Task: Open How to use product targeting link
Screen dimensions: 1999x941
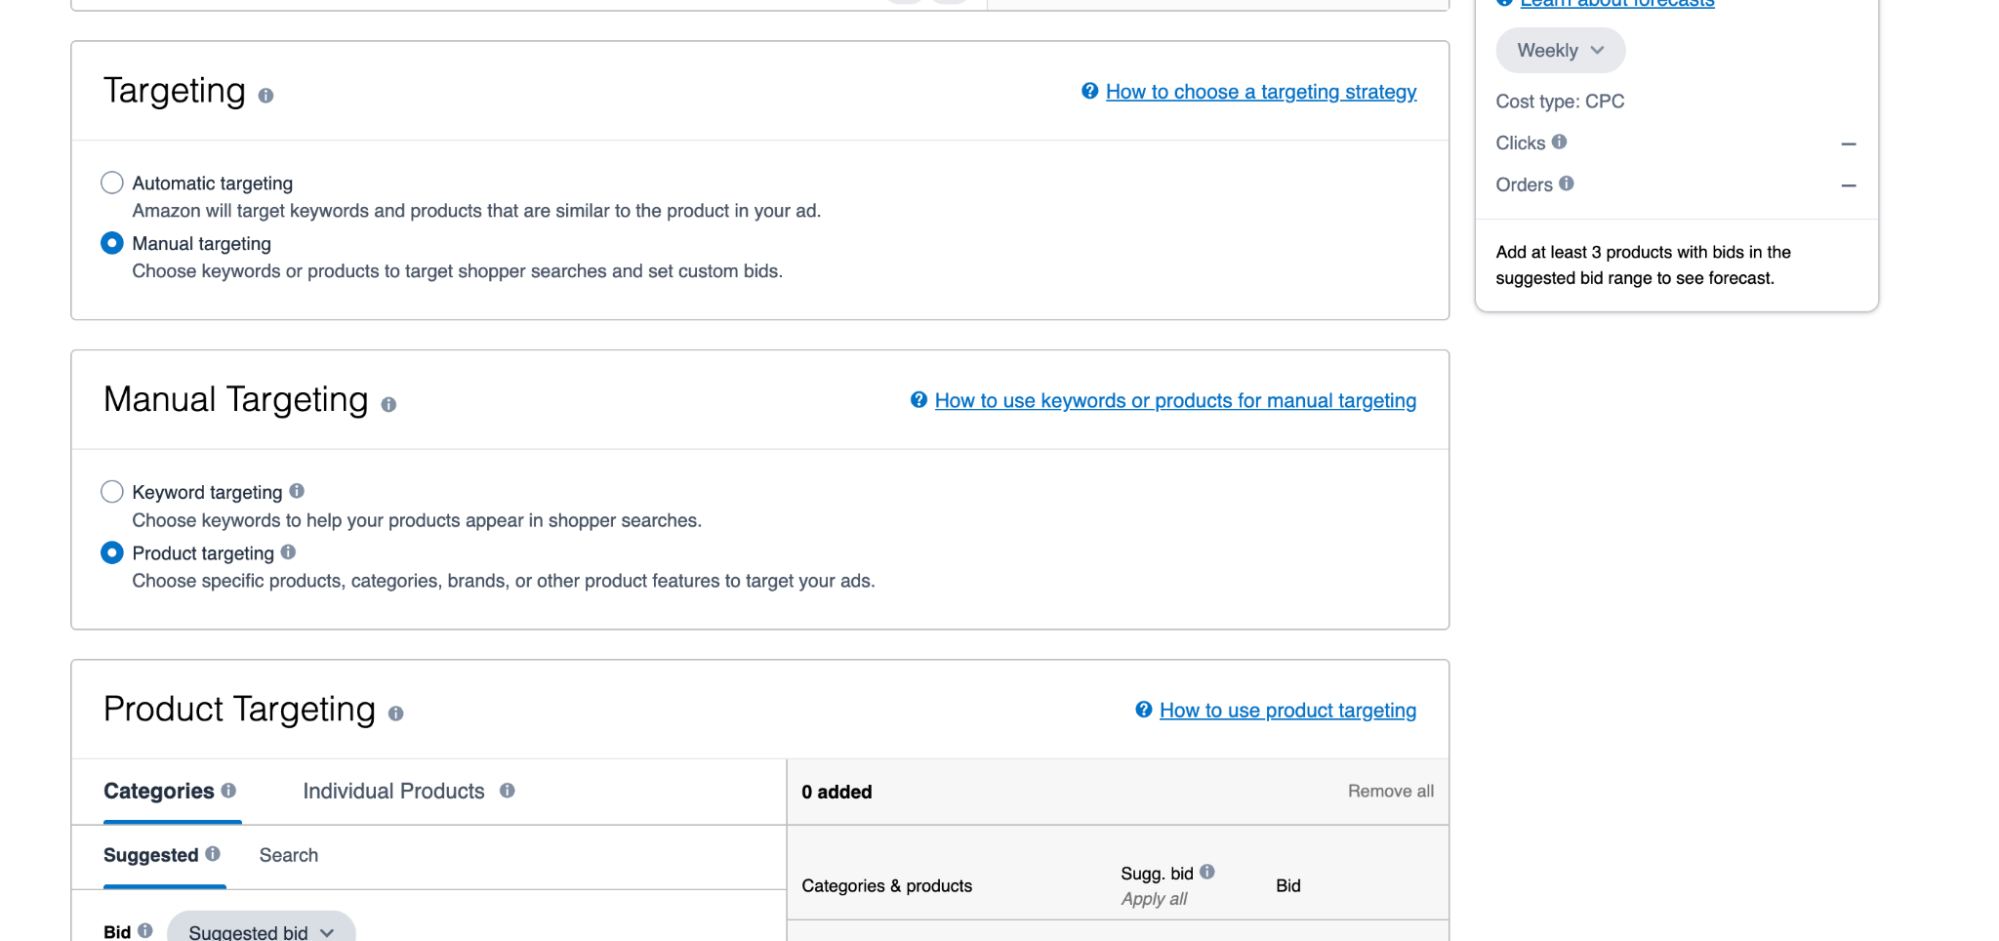Action: pyautogui.click(x=1288, y=711)
